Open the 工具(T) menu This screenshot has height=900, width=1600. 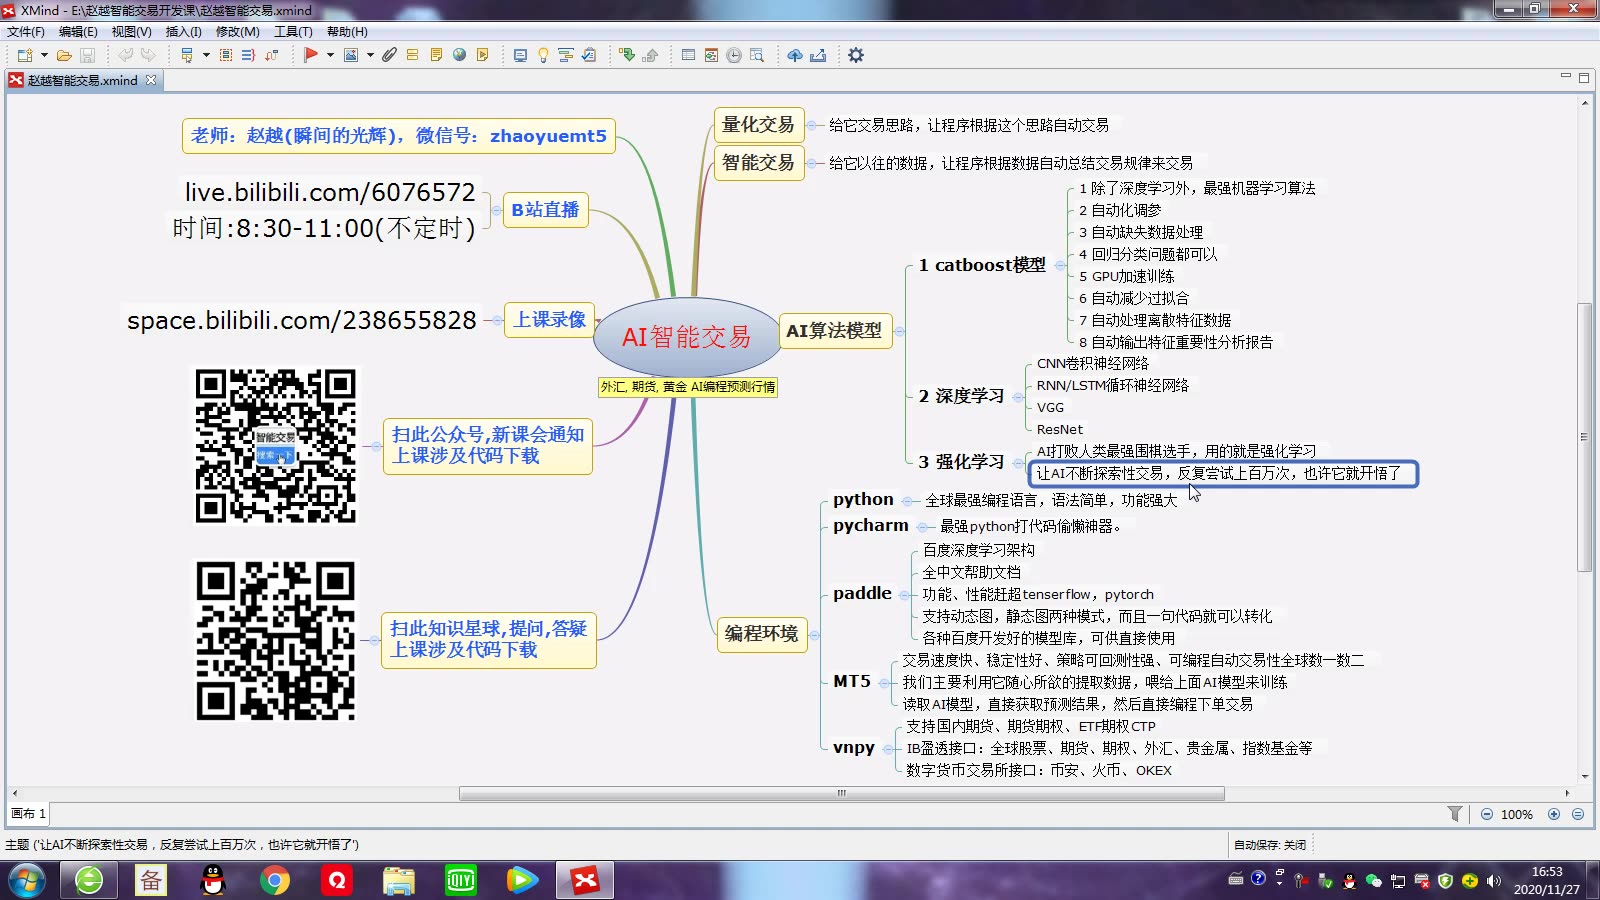(293, 32)
